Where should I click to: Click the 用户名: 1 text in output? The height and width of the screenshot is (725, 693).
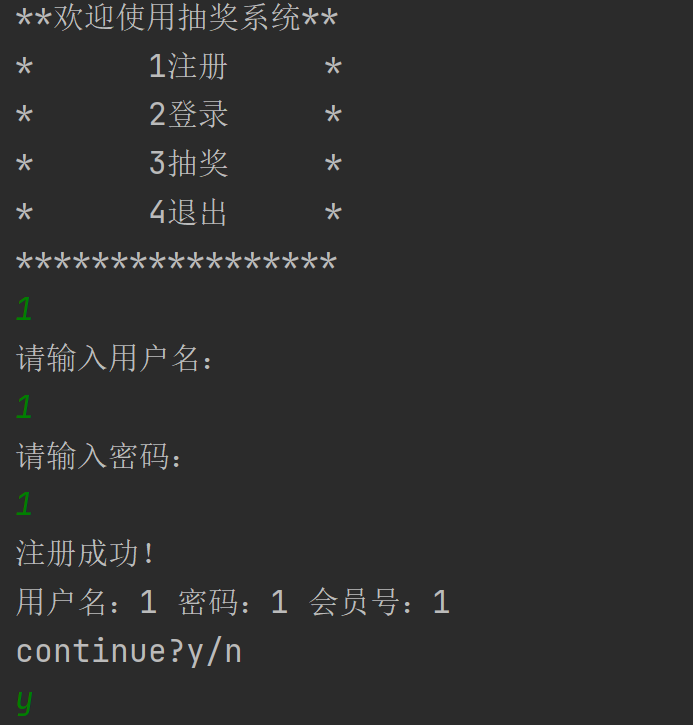coord(86,602)
